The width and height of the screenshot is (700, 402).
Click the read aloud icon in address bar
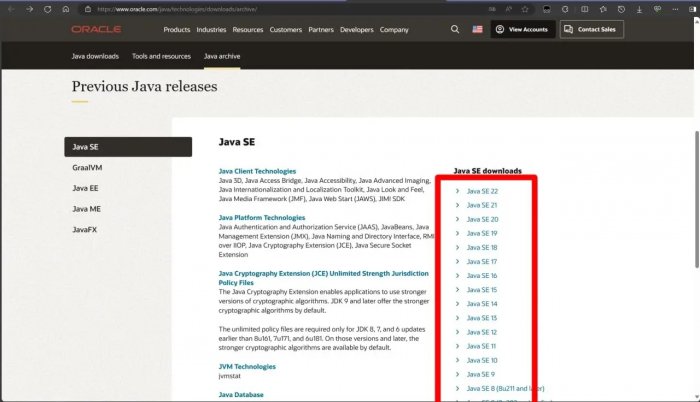508,9
